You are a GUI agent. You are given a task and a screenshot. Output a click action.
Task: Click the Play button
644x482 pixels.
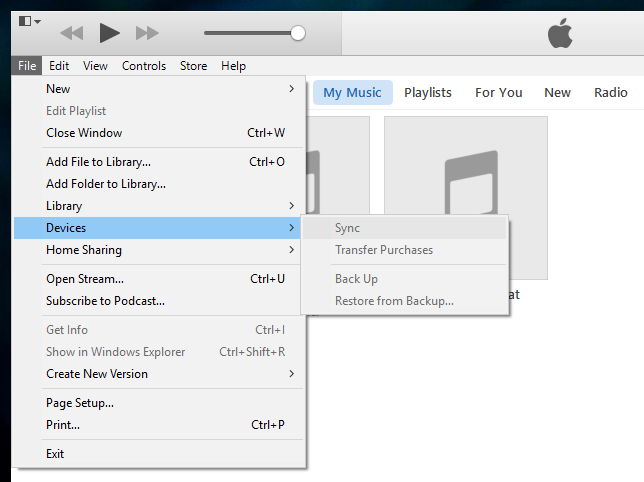[x=110, y=33]
